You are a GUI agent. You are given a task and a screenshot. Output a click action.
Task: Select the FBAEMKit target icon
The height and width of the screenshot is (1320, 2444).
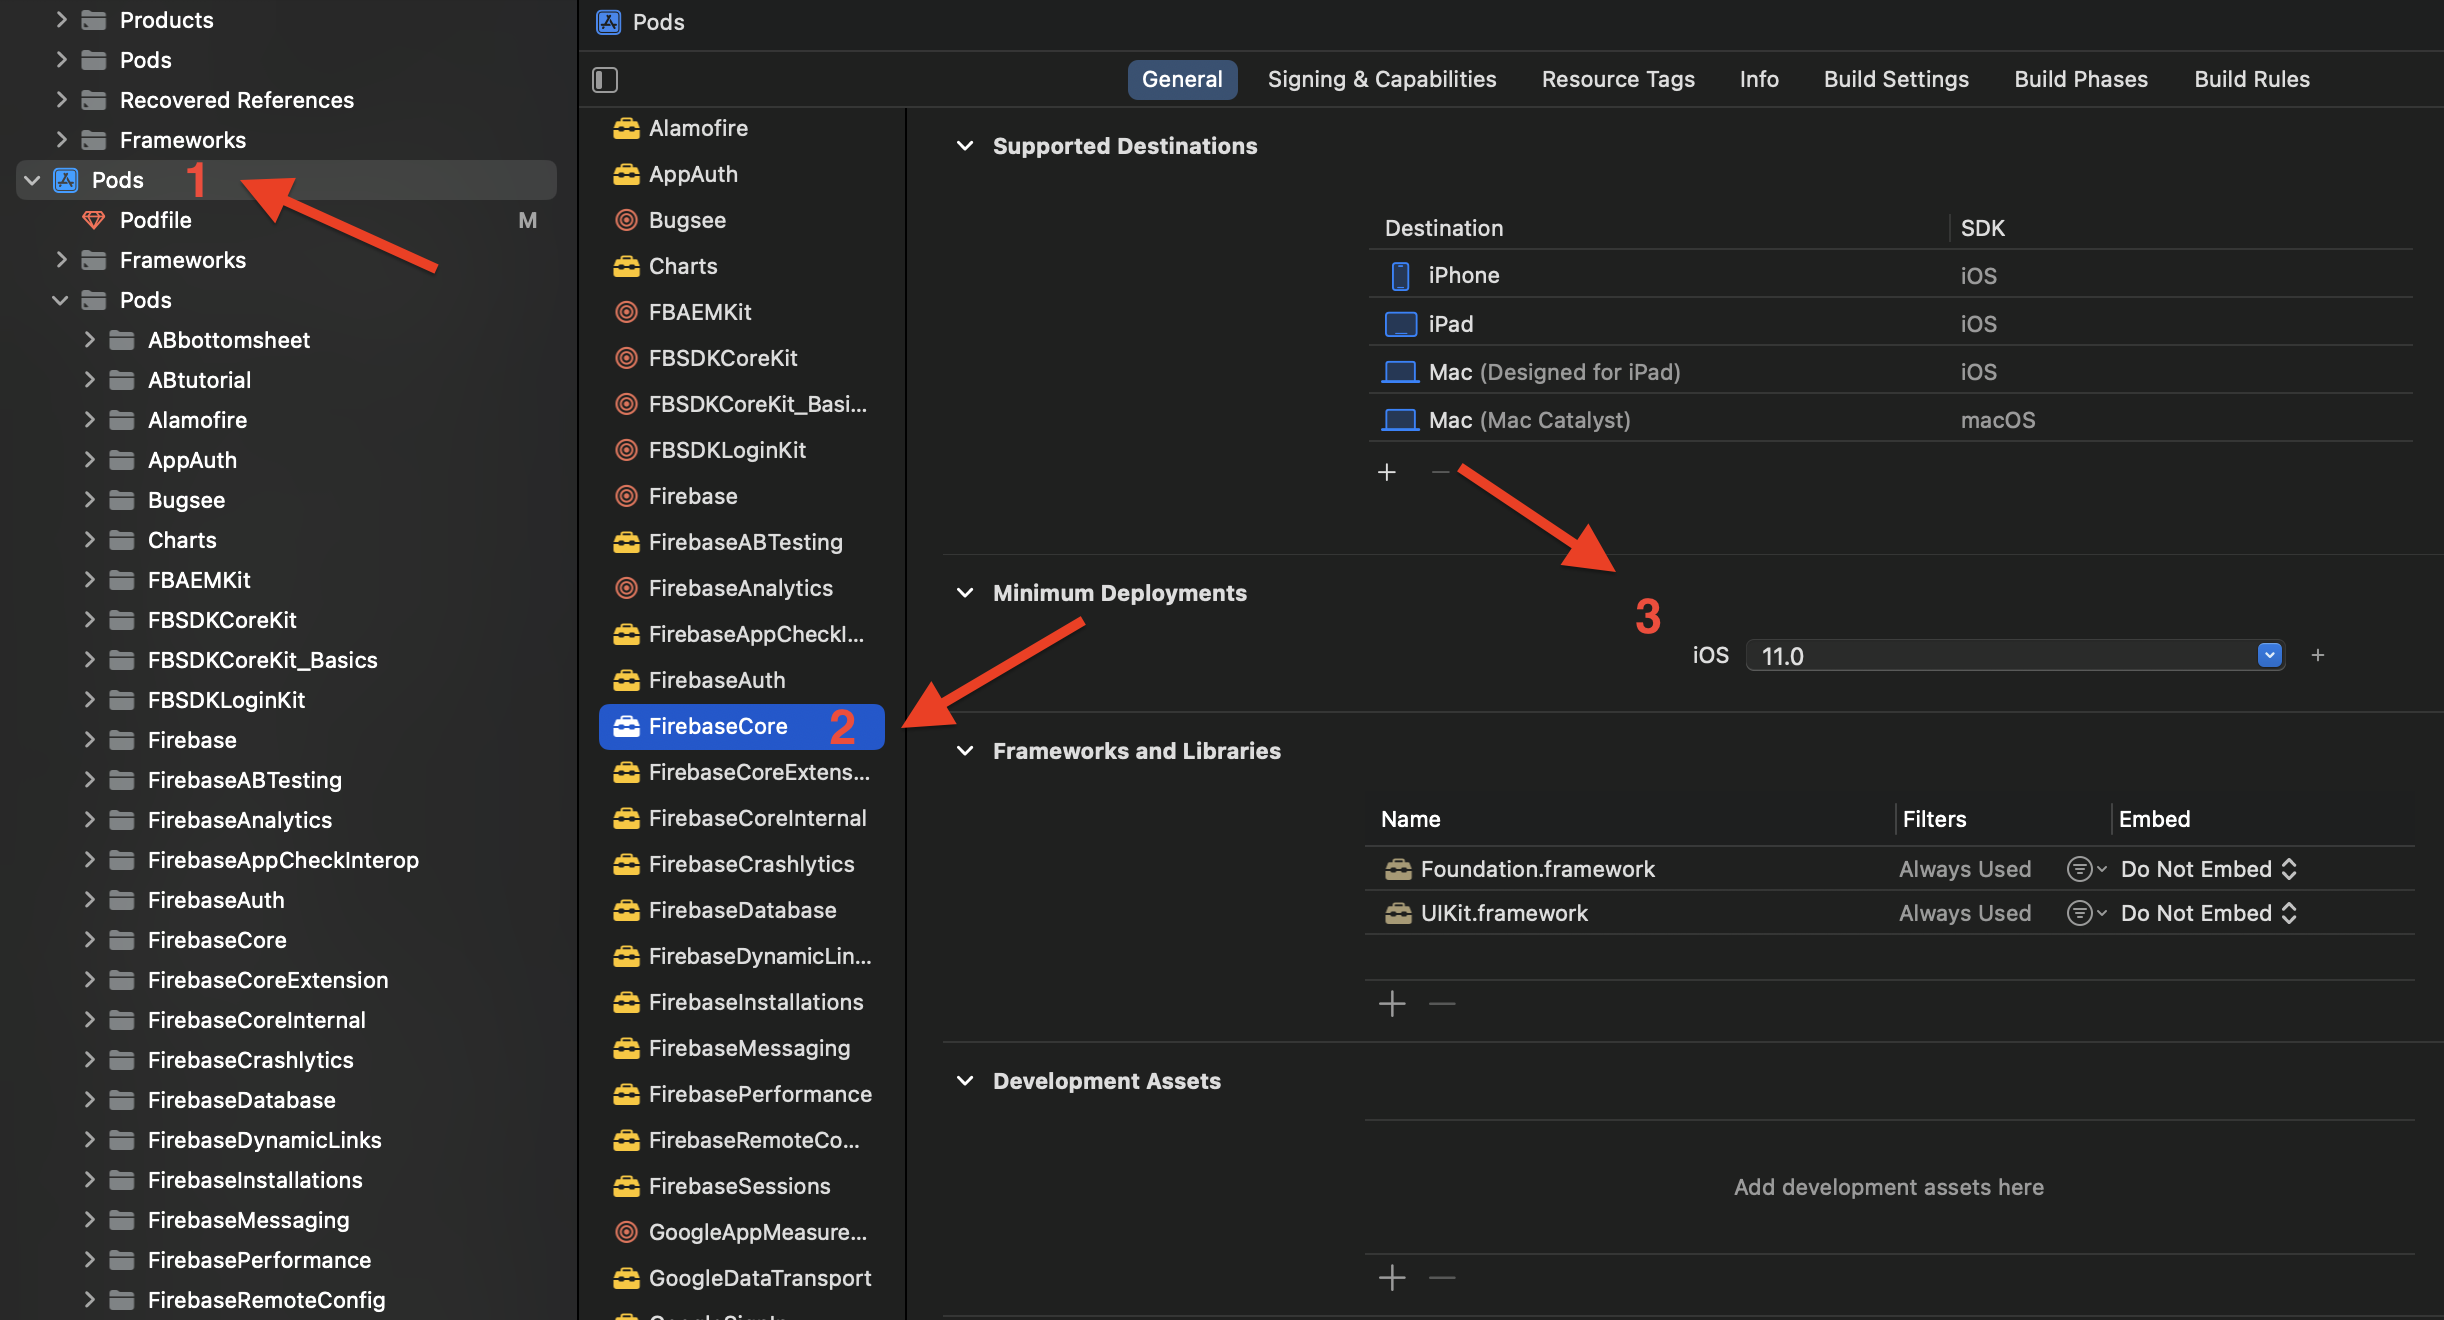(x=626, y=312)
